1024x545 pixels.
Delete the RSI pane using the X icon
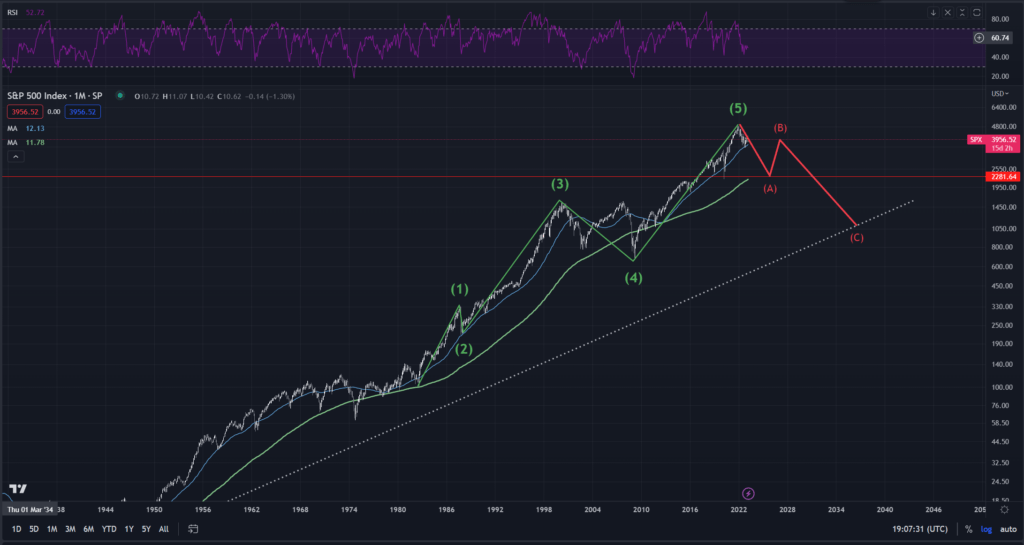pos(948,12)
